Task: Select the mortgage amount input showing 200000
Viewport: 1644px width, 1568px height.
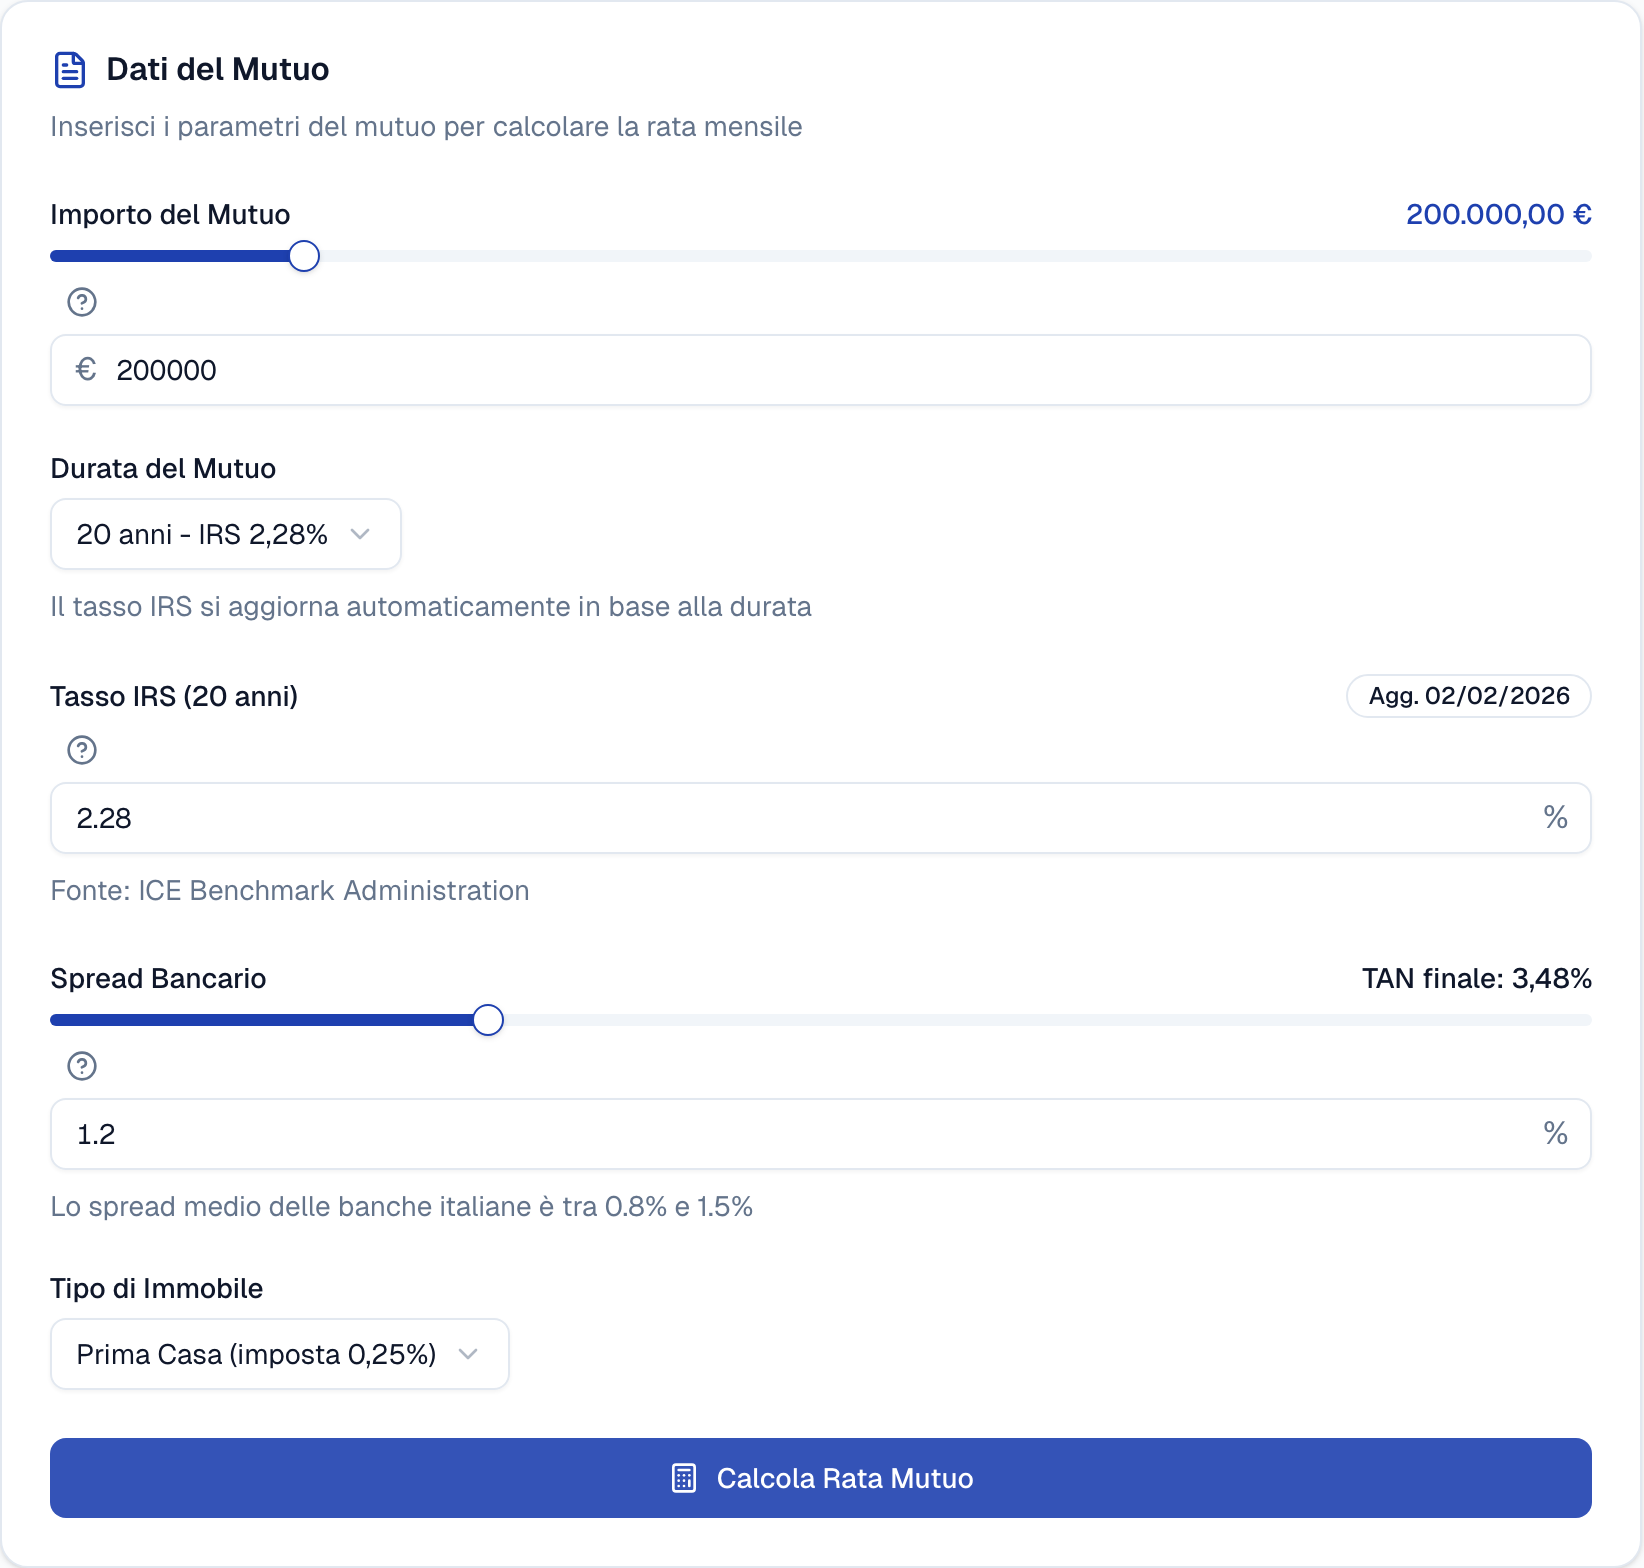Action: (x=700, y=369)
